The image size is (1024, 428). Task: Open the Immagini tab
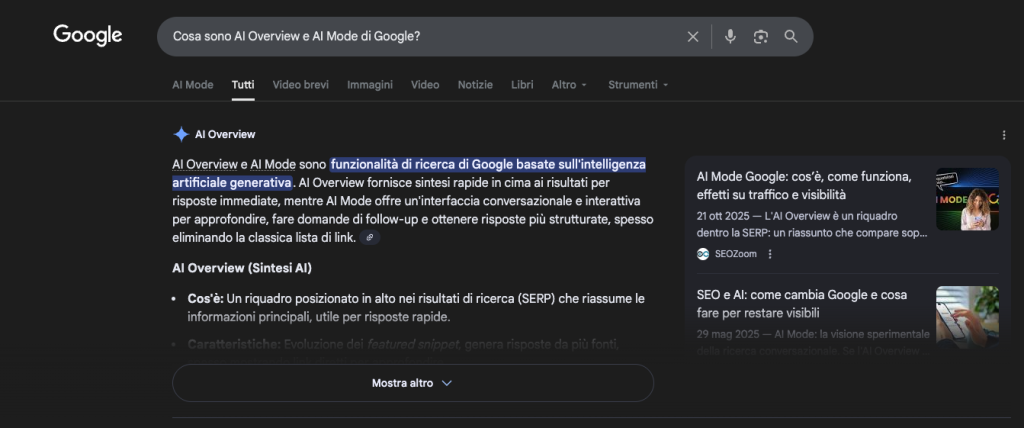(x=370, y=85)
